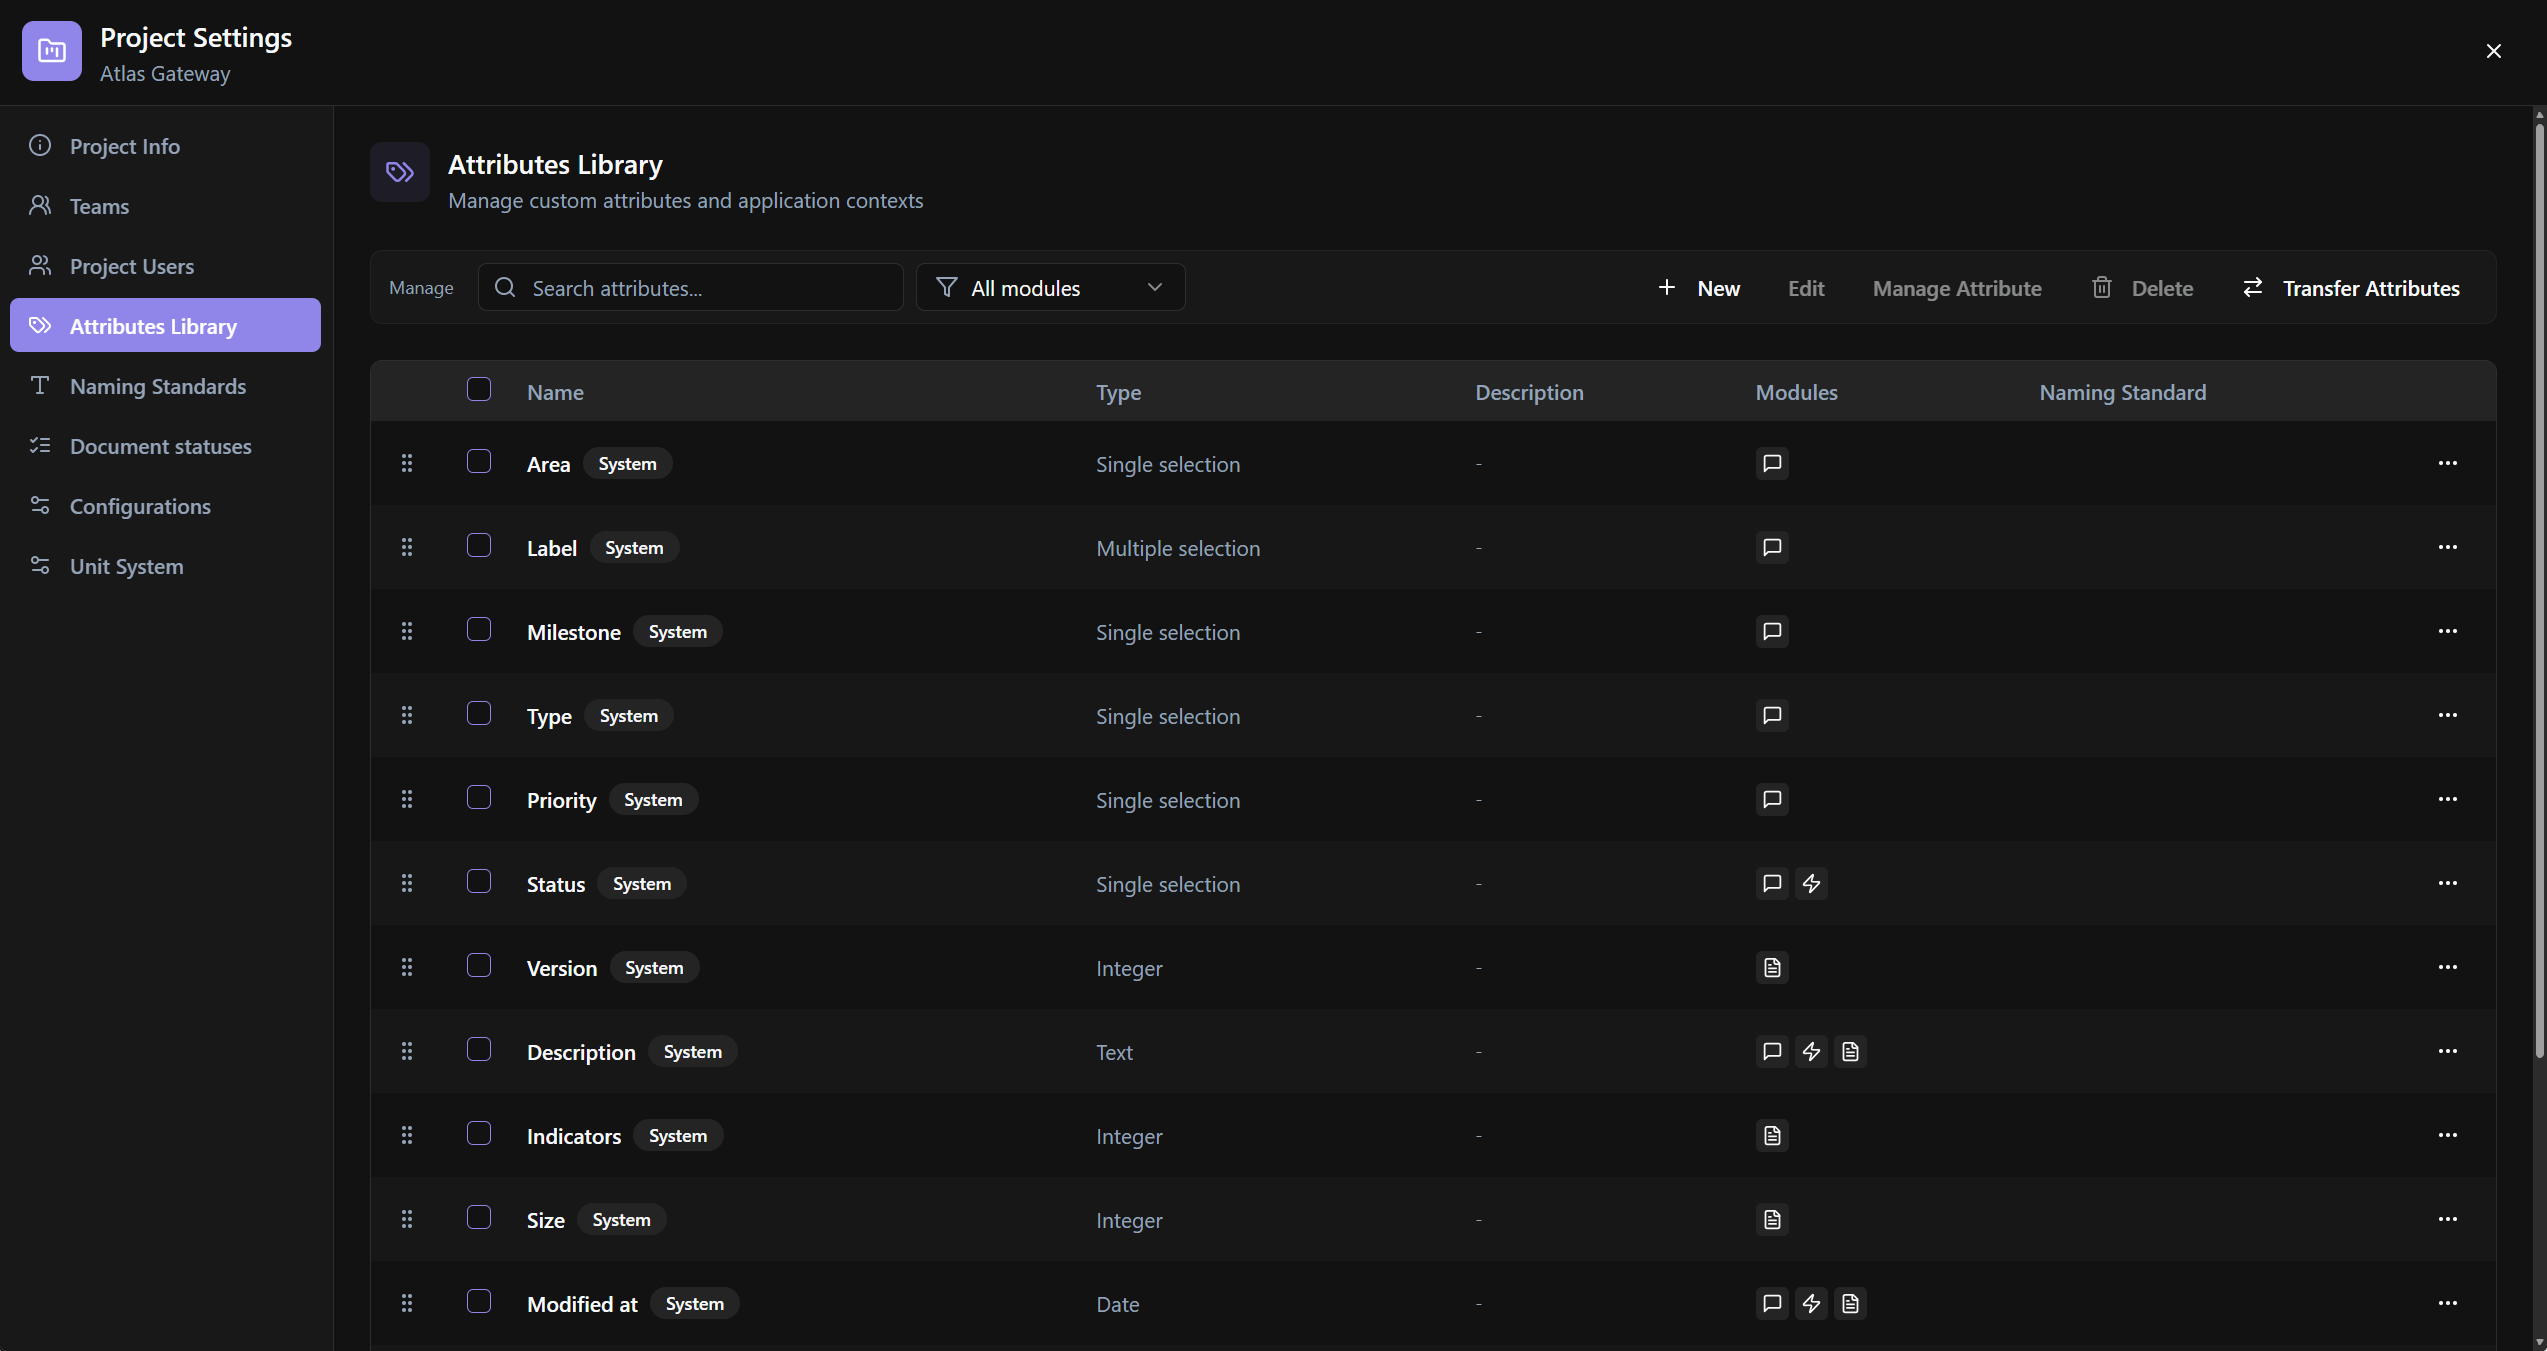
Task: Click the lightning bolt icon in Status row
Action: (1811, 883)
